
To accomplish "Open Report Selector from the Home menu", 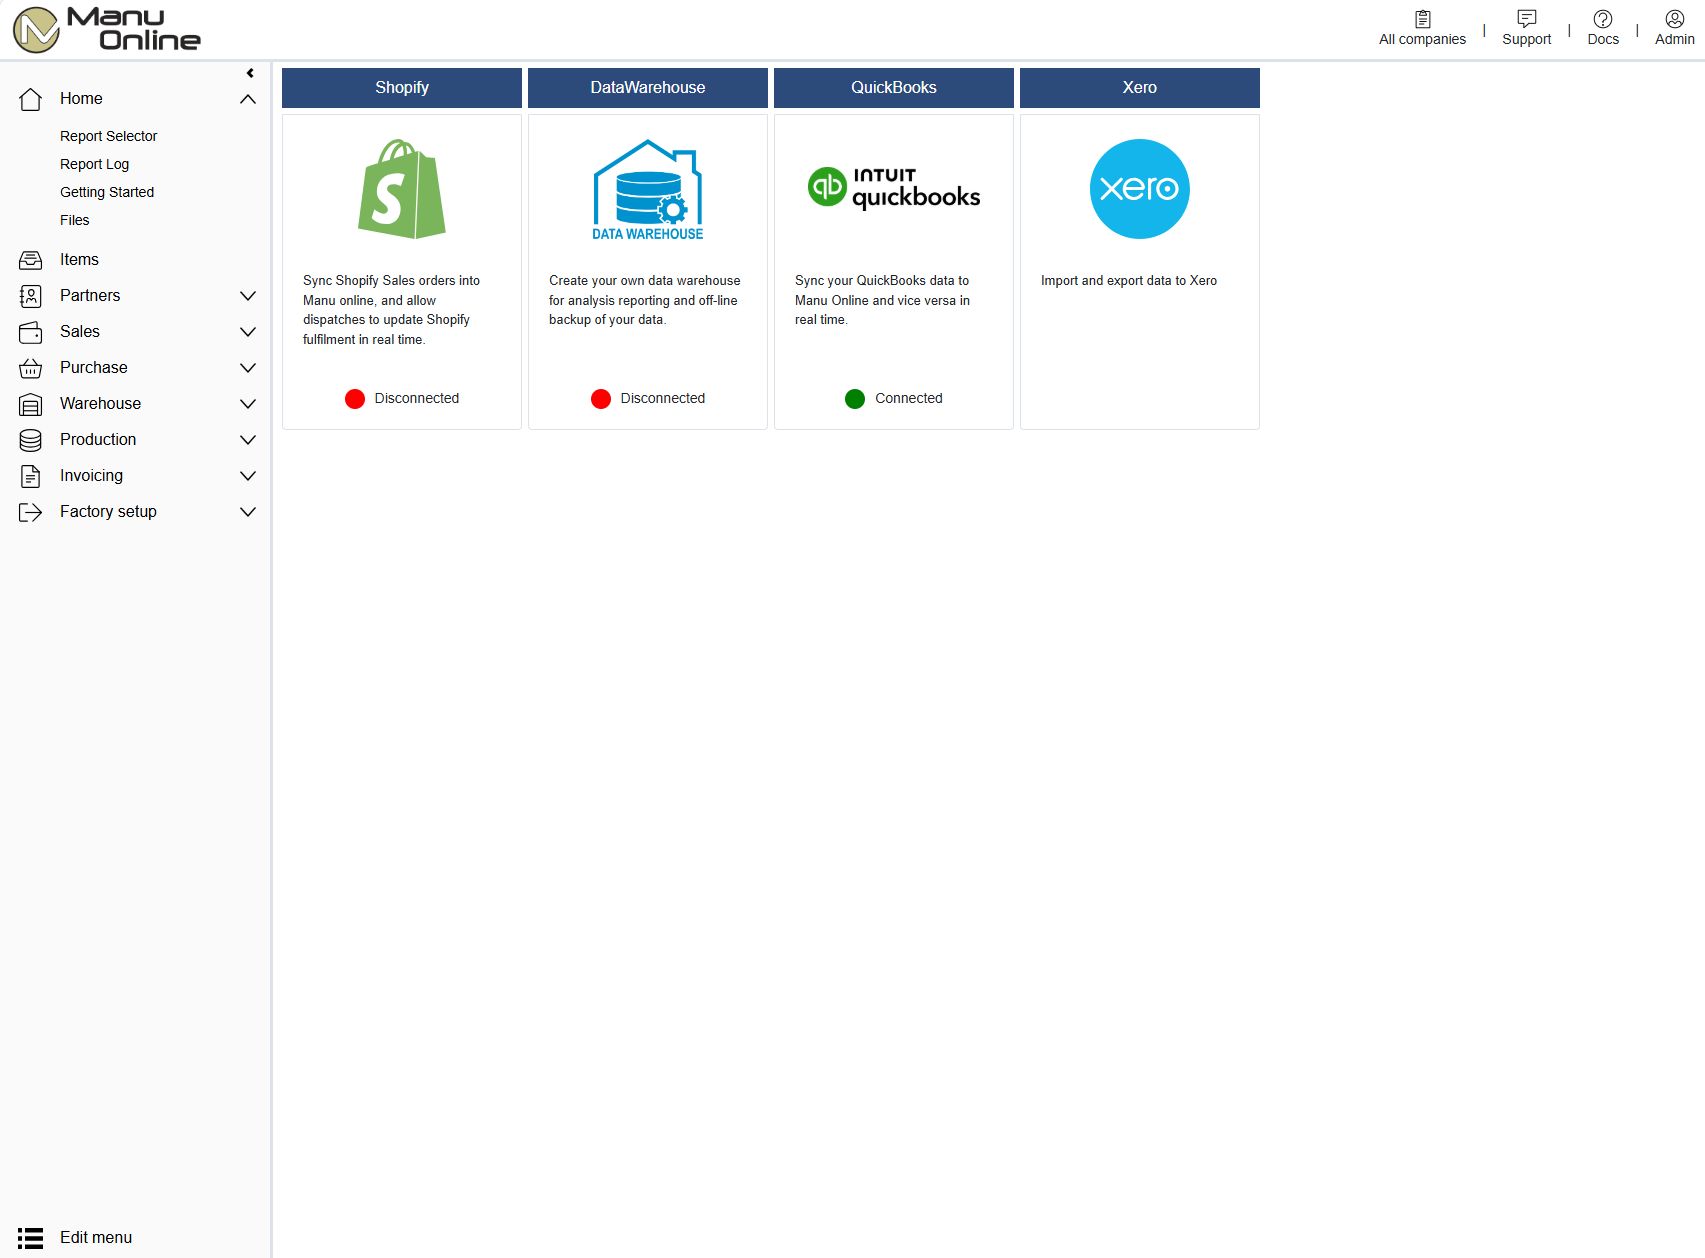I will [108, 136].
